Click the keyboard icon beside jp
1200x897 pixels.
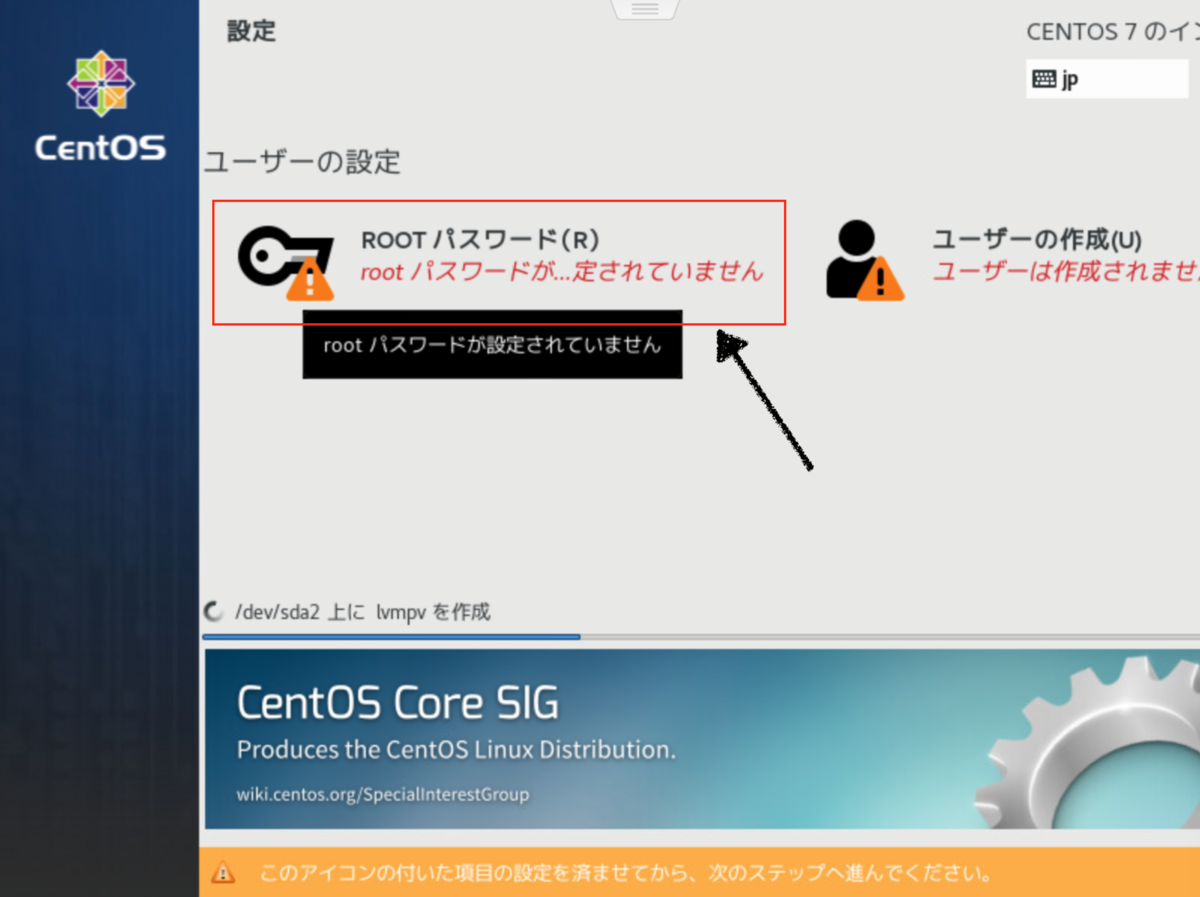1044,80
